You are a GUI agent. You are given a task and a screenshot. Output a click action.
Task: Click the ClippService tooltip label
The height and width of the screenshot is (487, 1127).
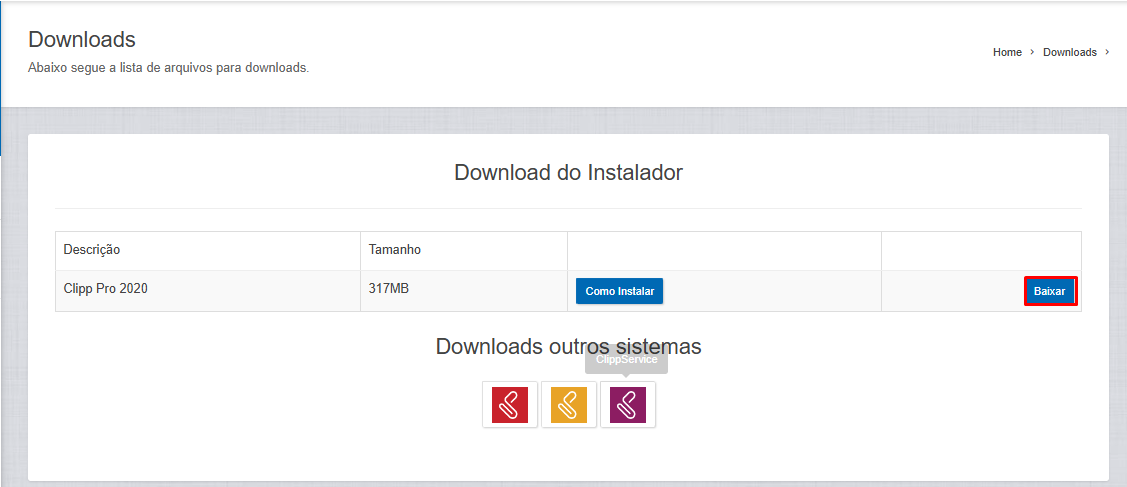click(x=626, y=360)
